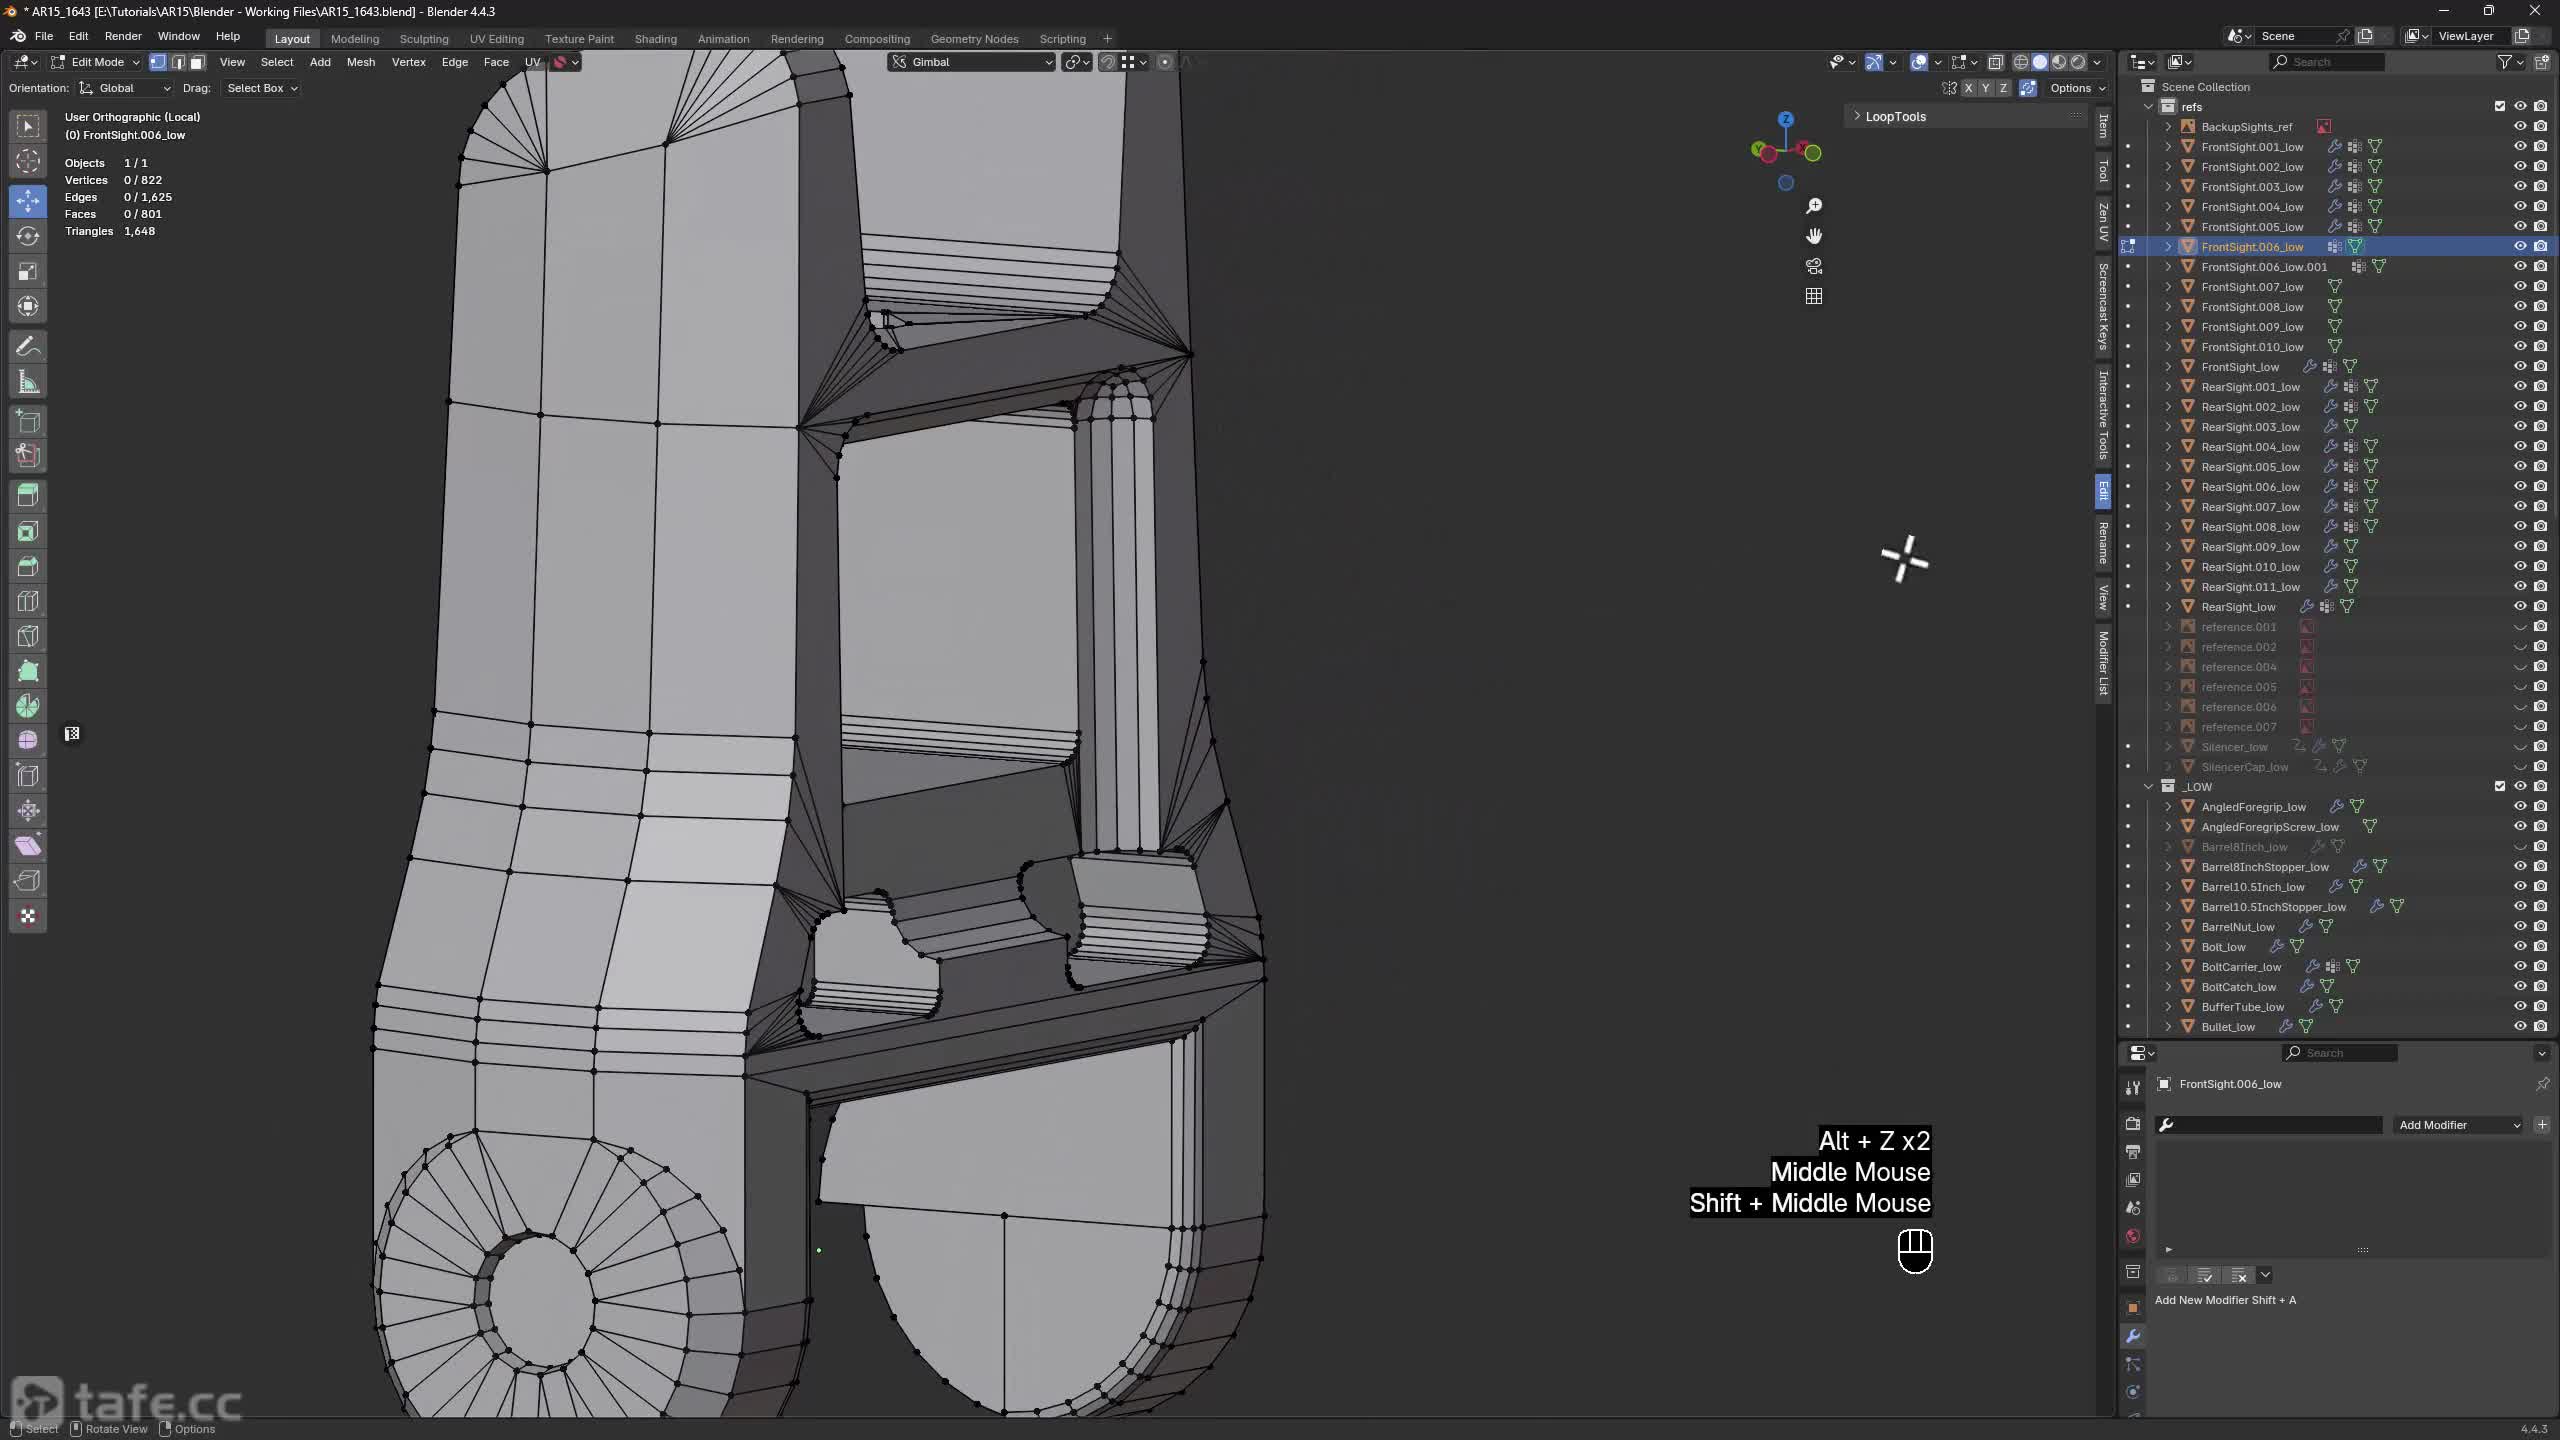2560x1440 pixels.
Task: Open the Modifiers wrench properties tab
Action: [2133, 1336]
